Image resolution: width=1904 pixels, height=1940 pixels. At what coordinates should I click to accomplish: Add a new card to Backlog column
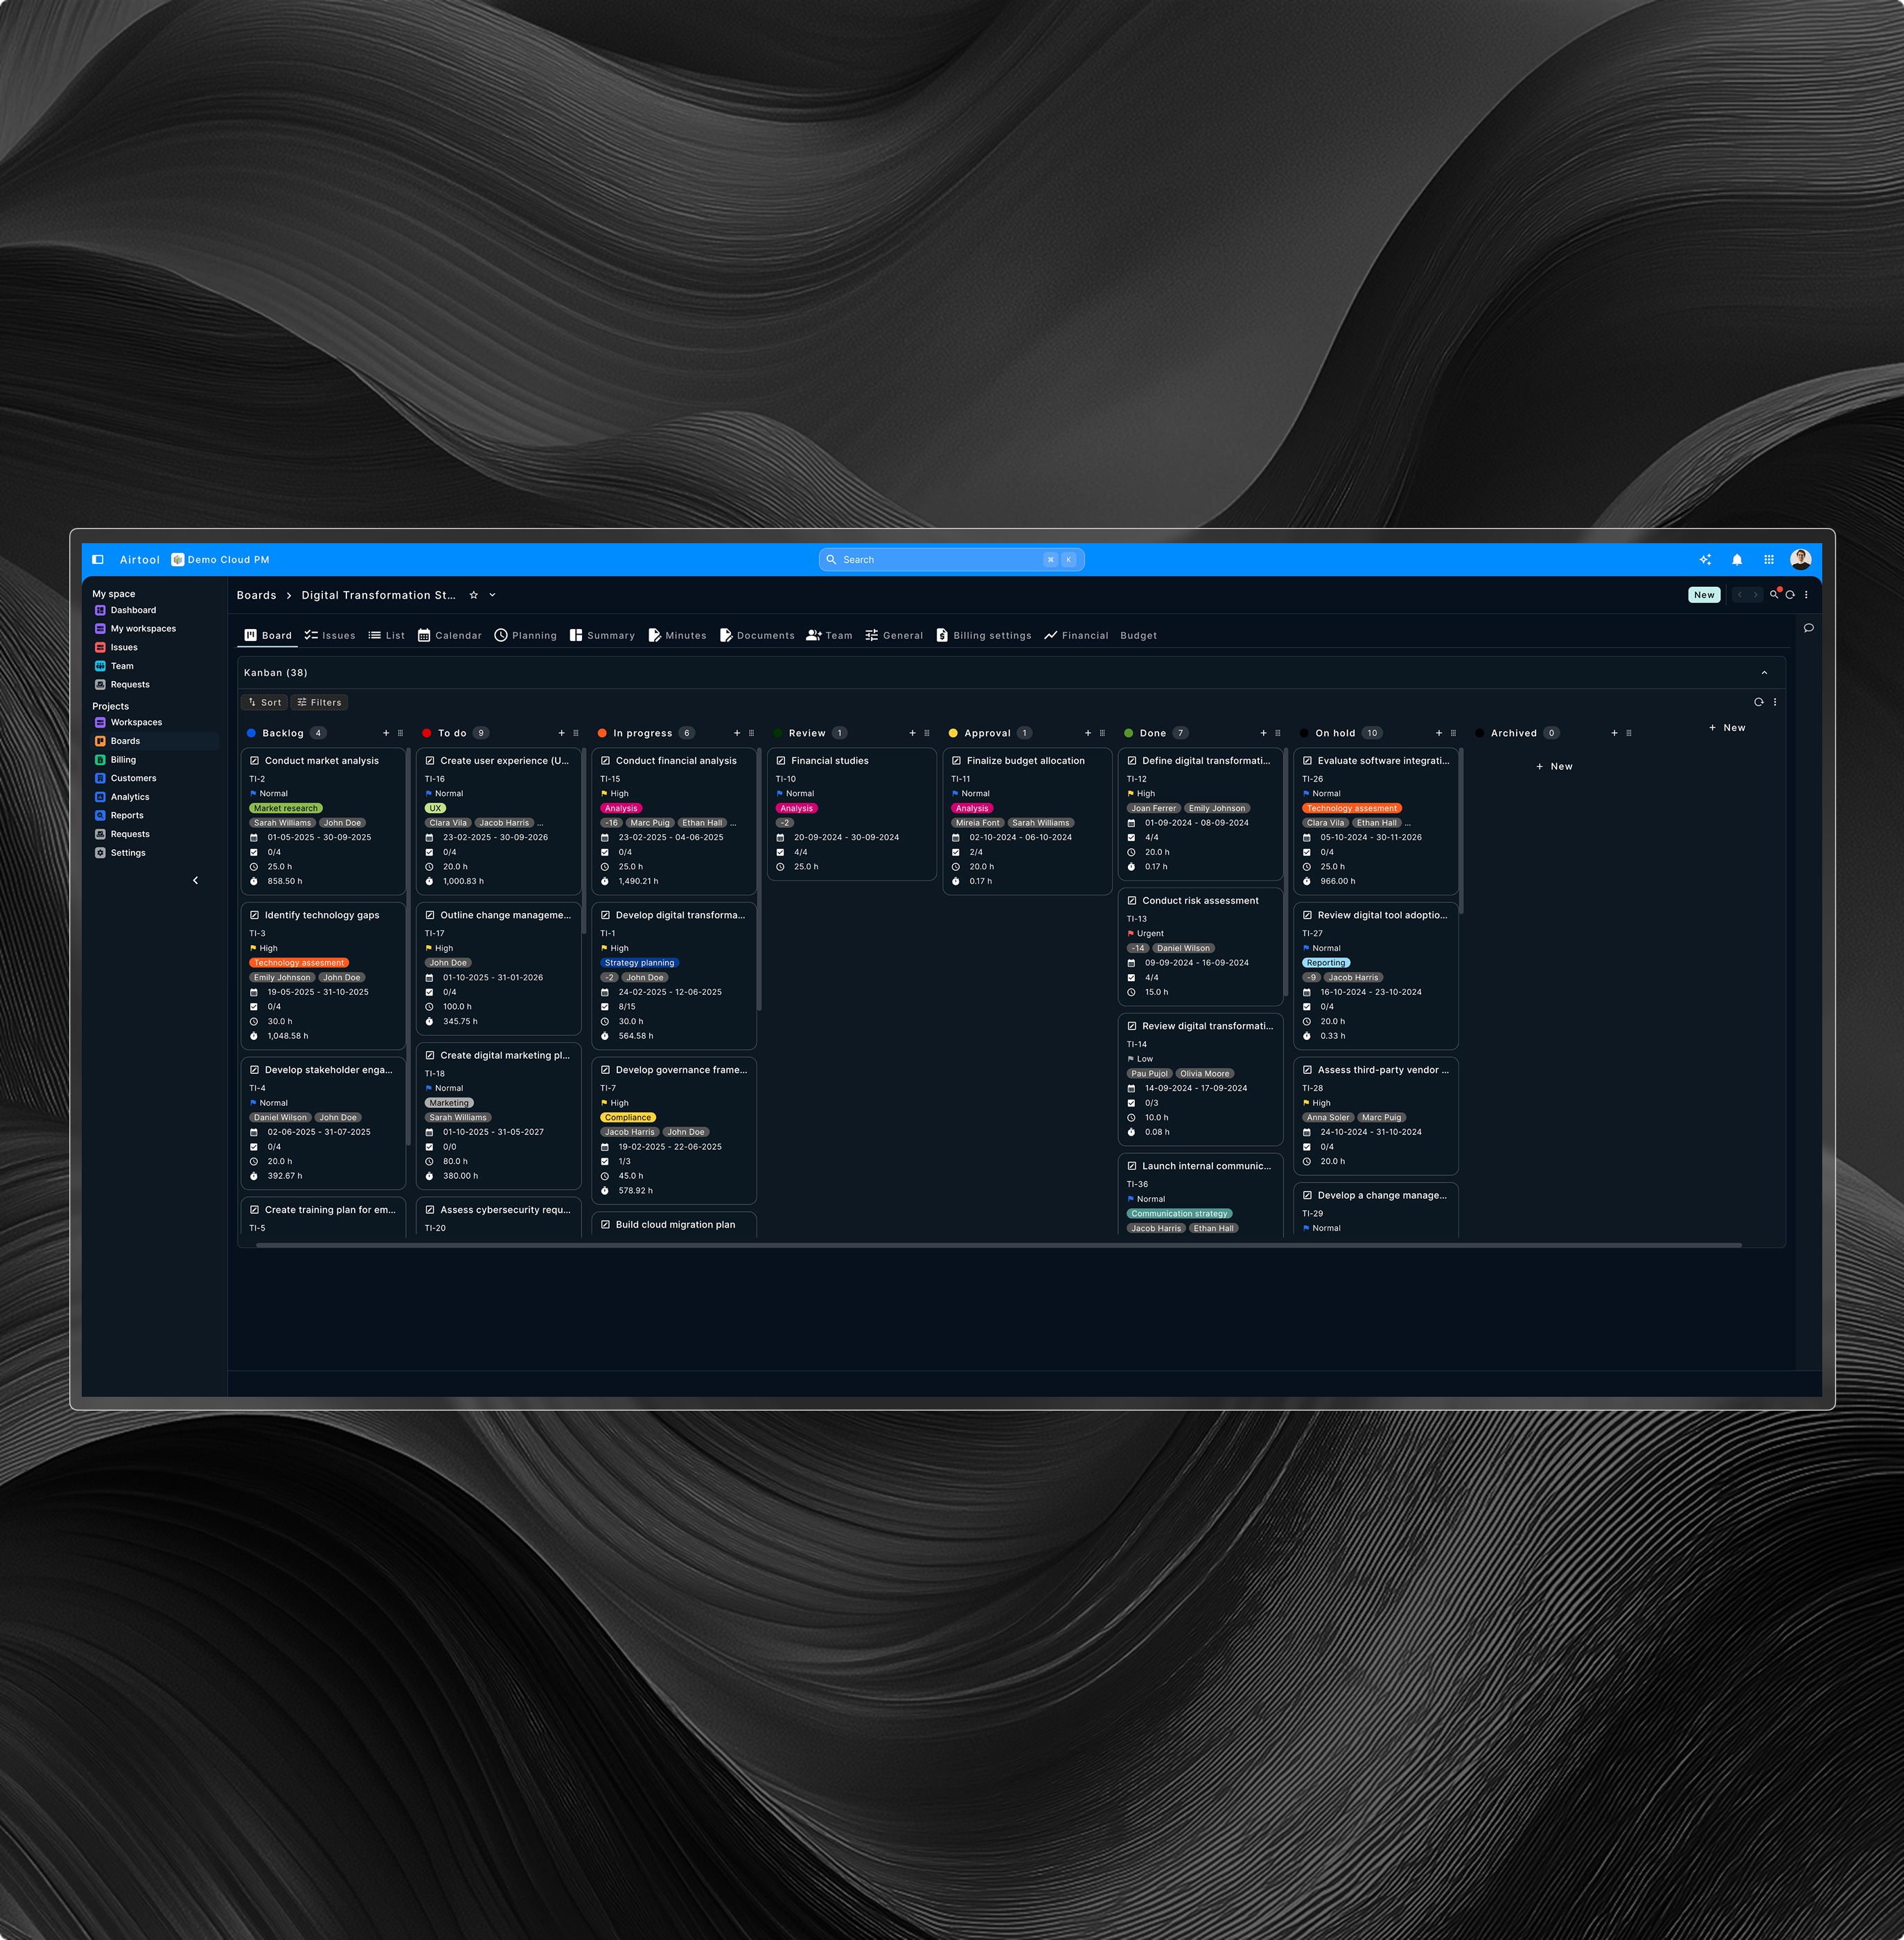tap(386, 733)
